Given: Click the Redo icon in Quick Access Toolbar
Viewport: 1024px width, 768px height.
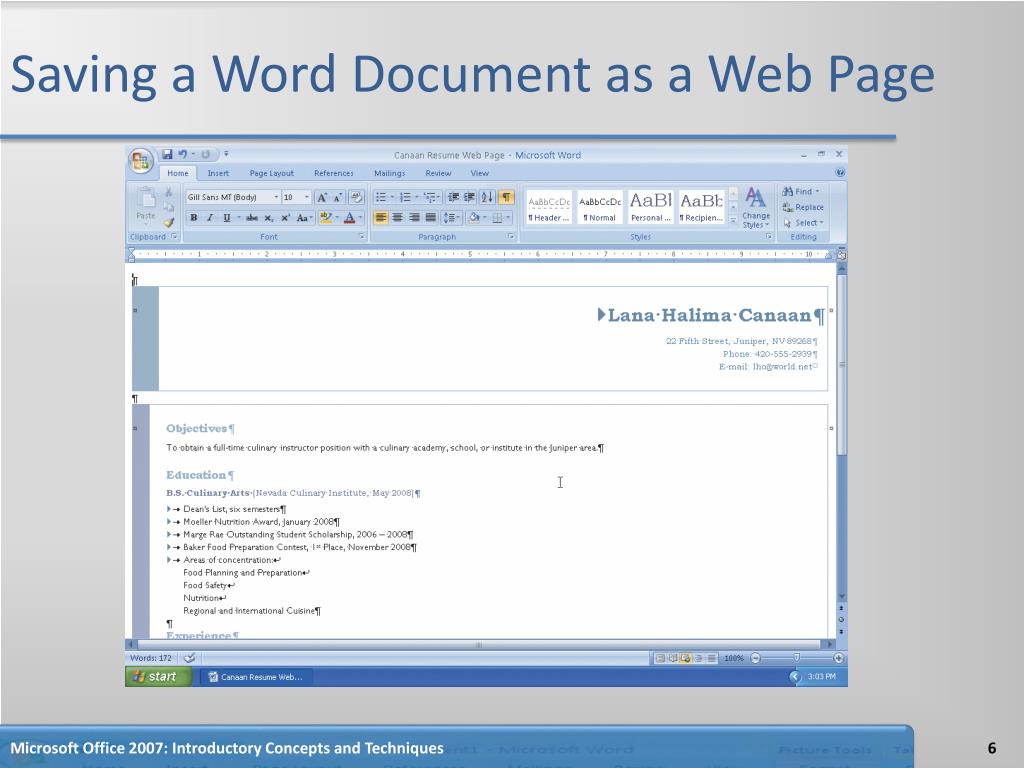Looking at the screenshot, I should coord(206,154).
